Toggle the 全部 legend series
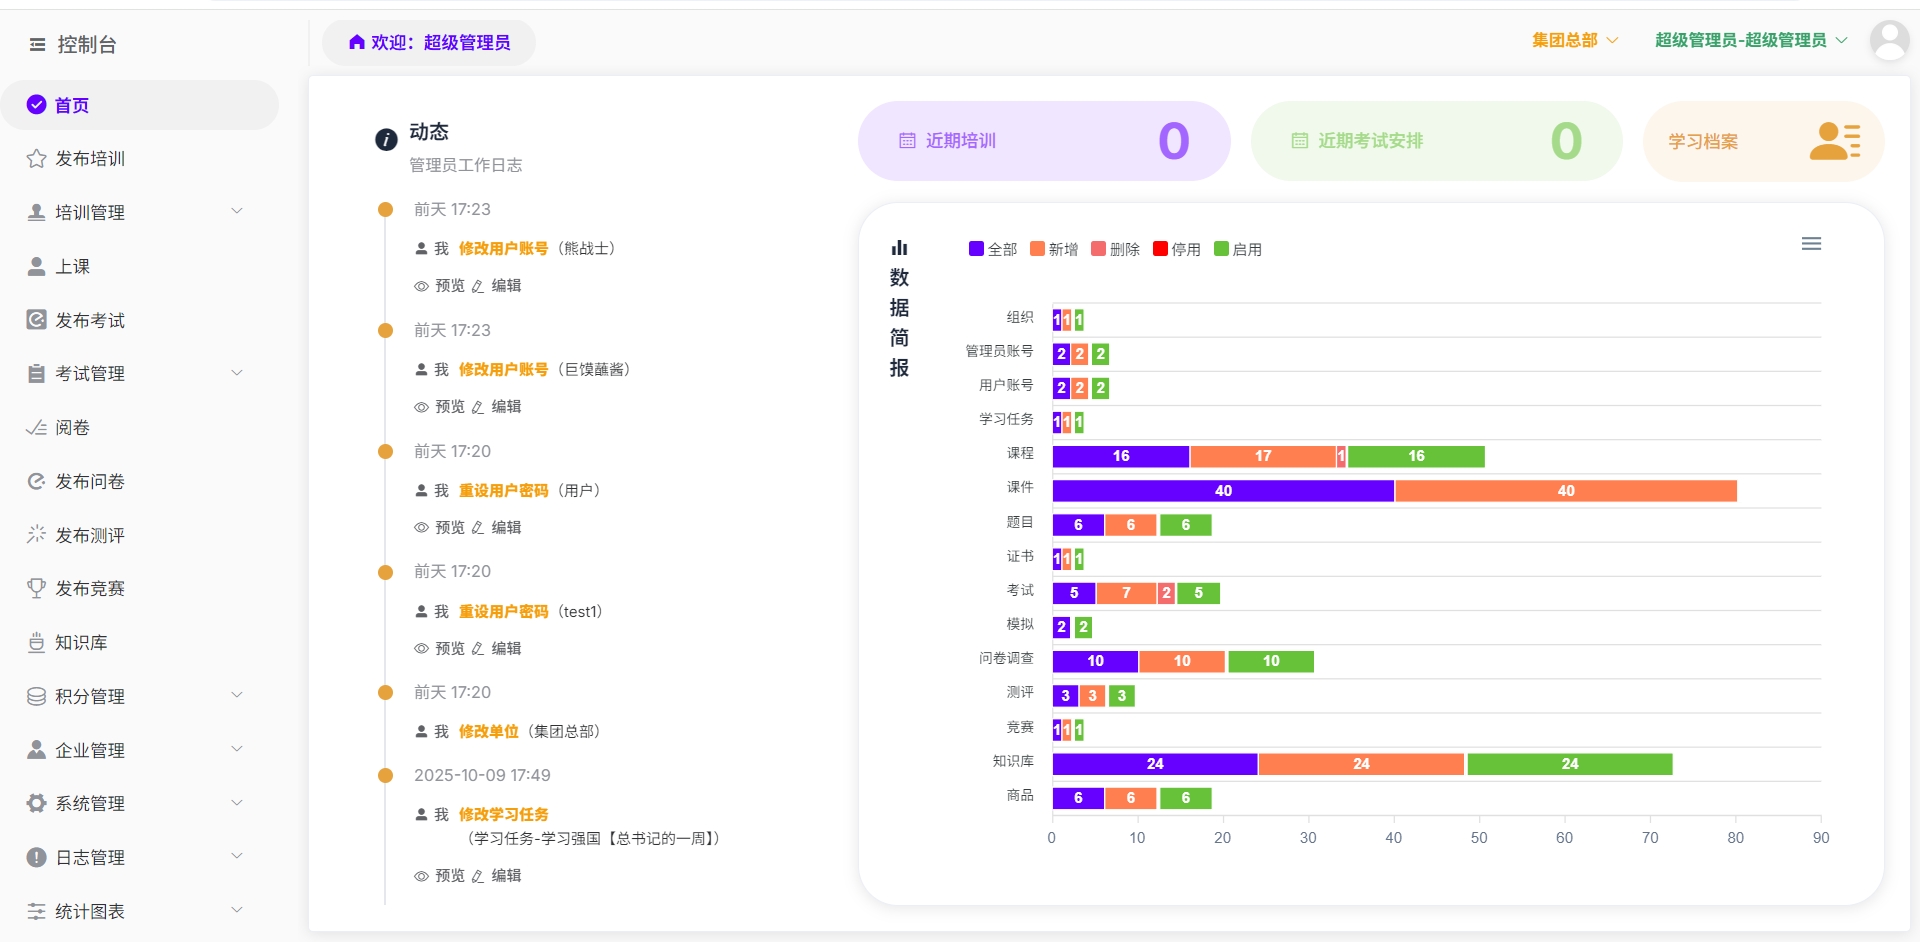The width and height of the screenshot is (1920, 942). point(992,249)
